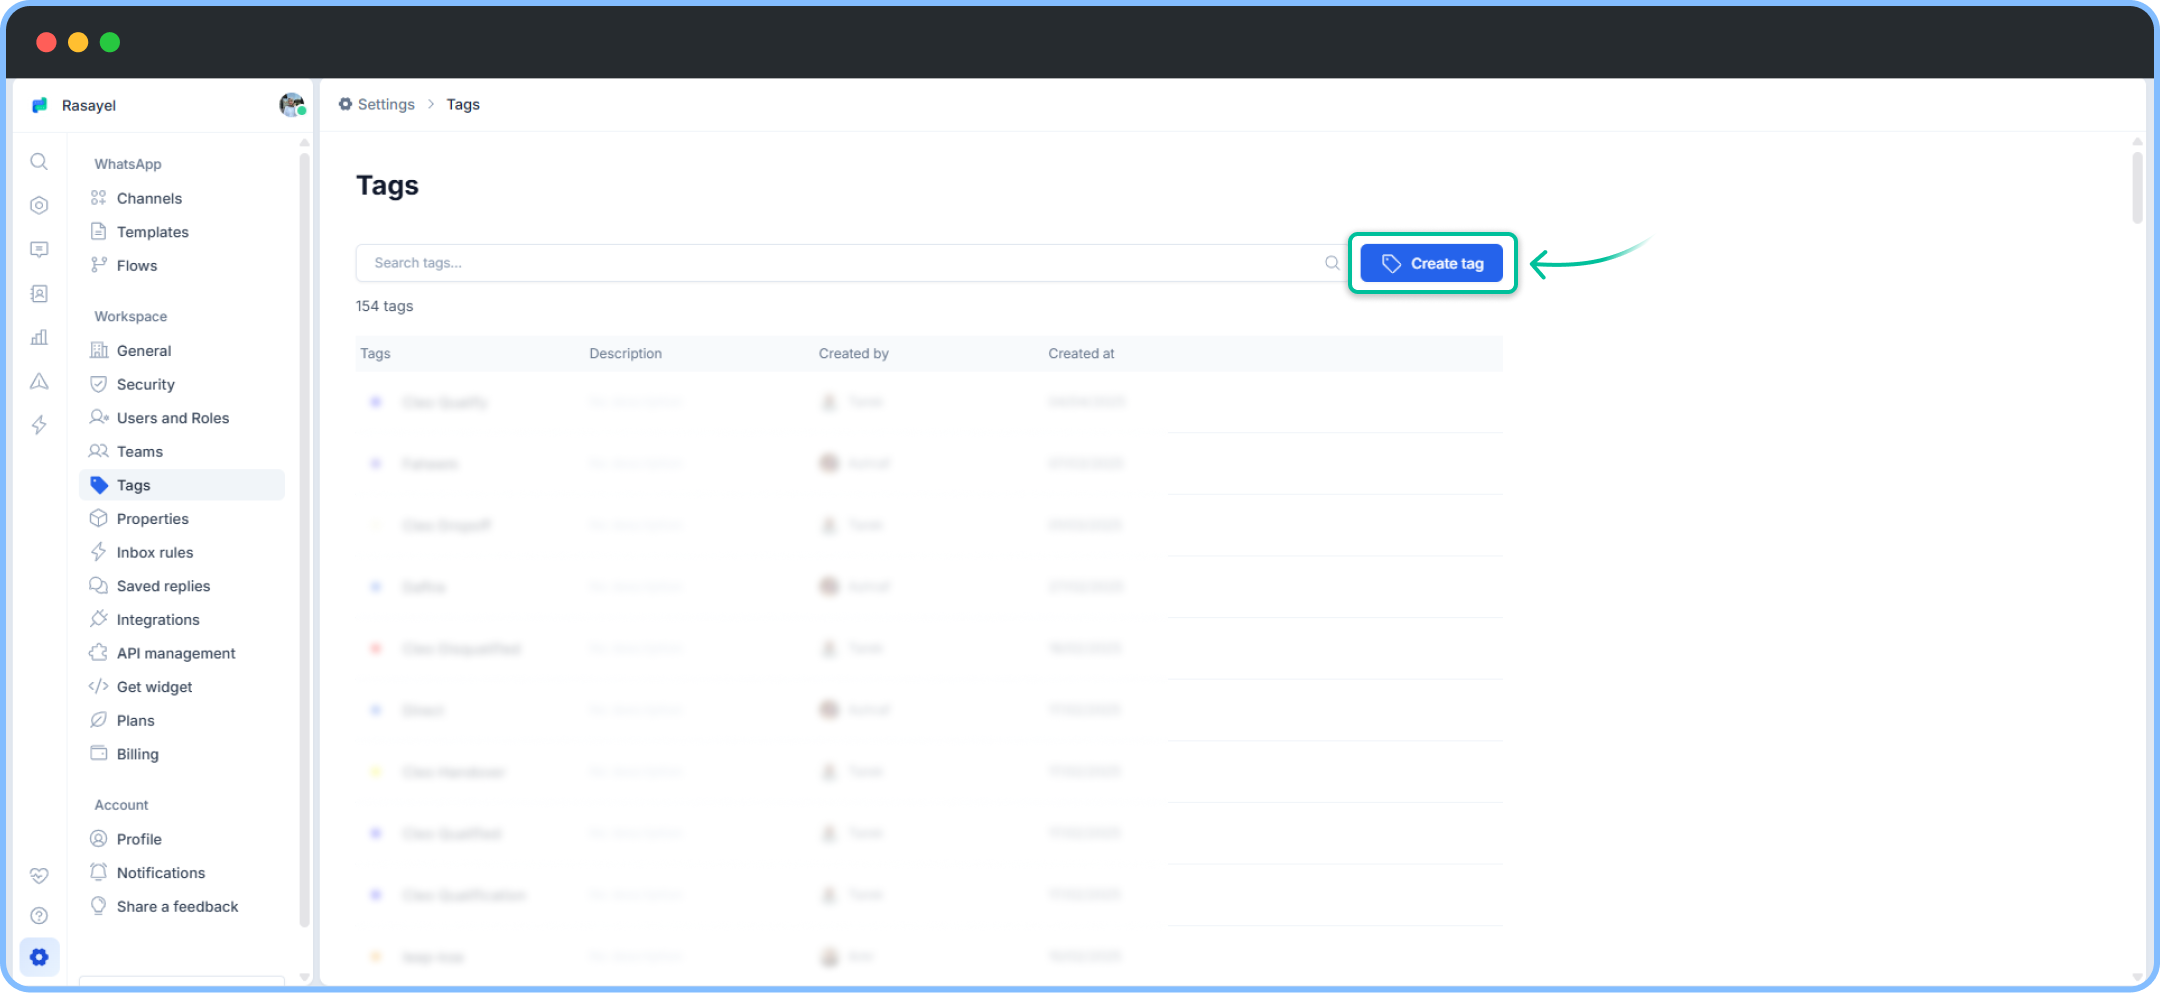Click the Rasayel workspace name

(x=89, y=105)
